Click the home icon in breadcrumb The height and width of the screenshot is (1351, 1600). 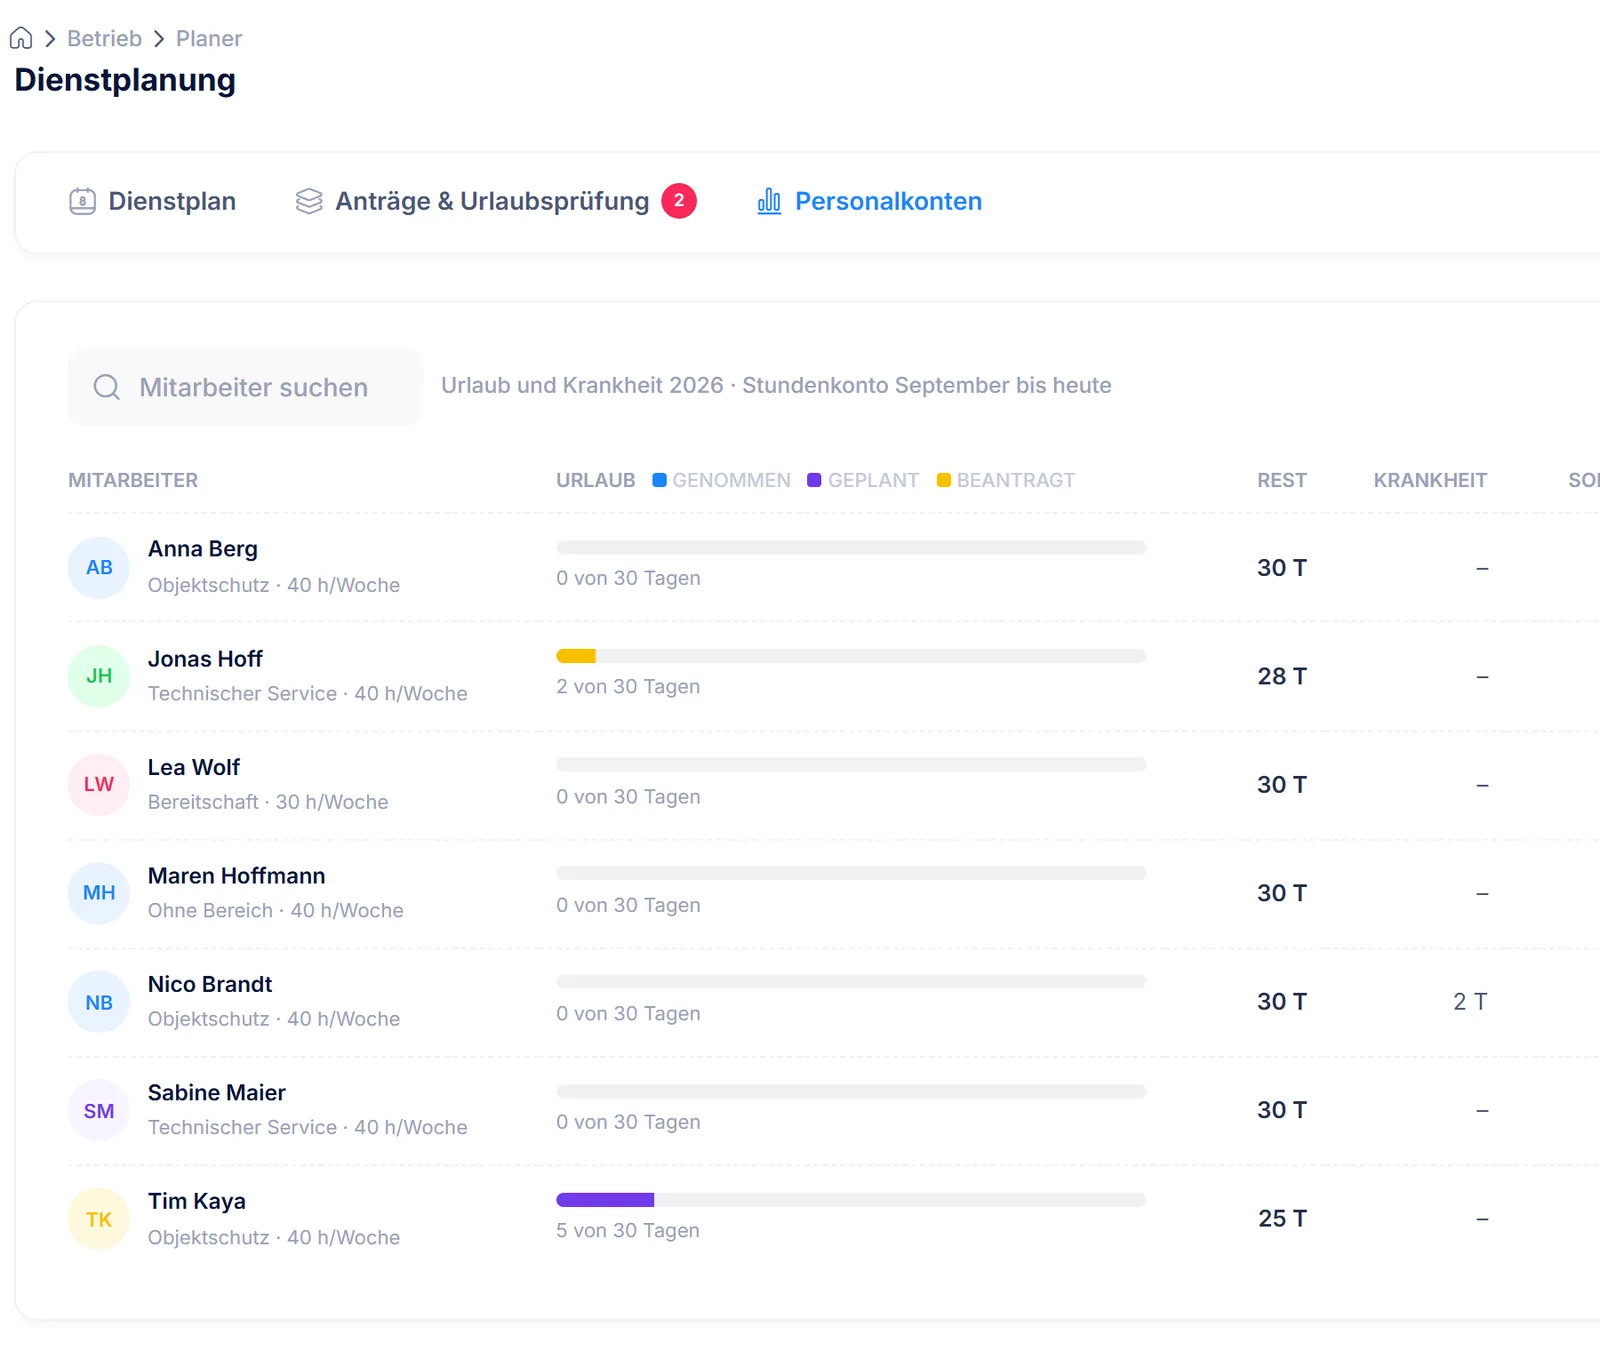(x=21, y=38)
